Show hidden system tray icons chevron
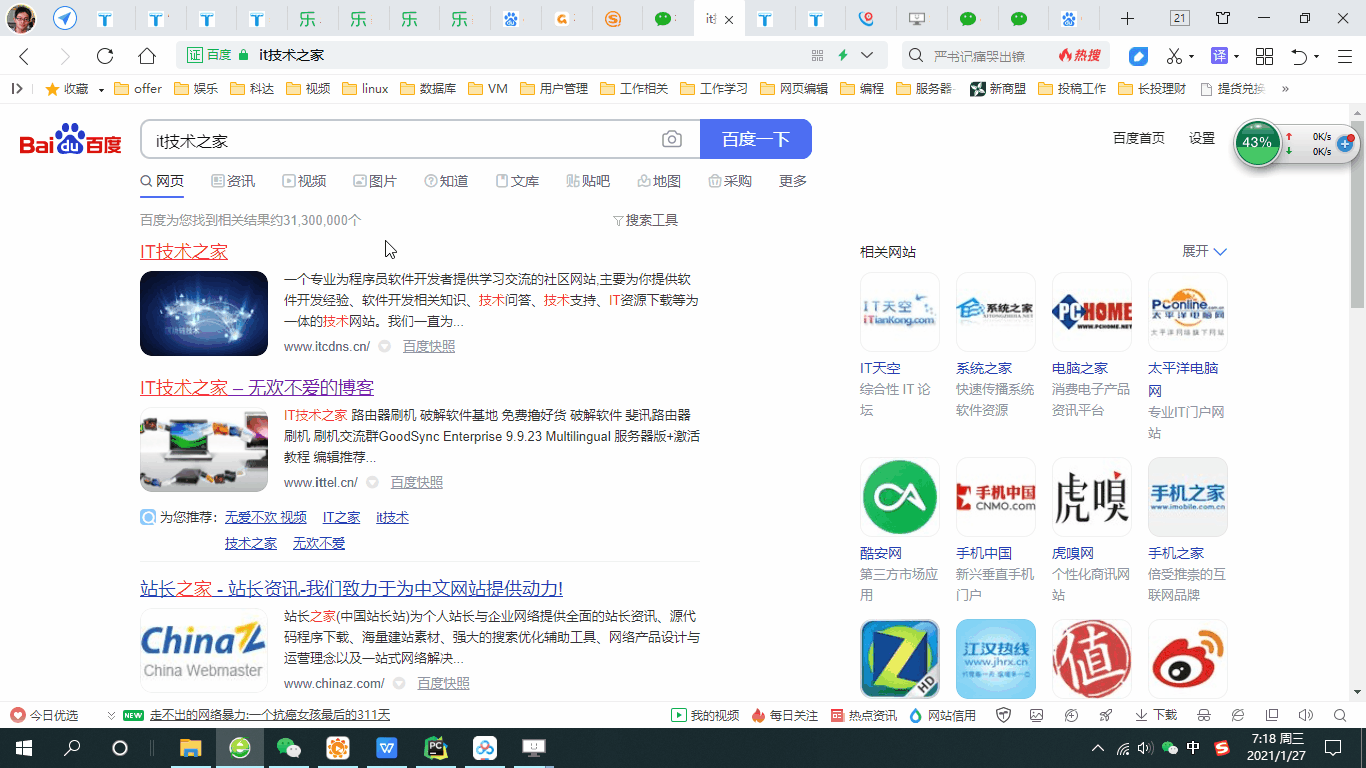Image resolution: width=1366 pixels, height=768 pixels. point(1098,747)
